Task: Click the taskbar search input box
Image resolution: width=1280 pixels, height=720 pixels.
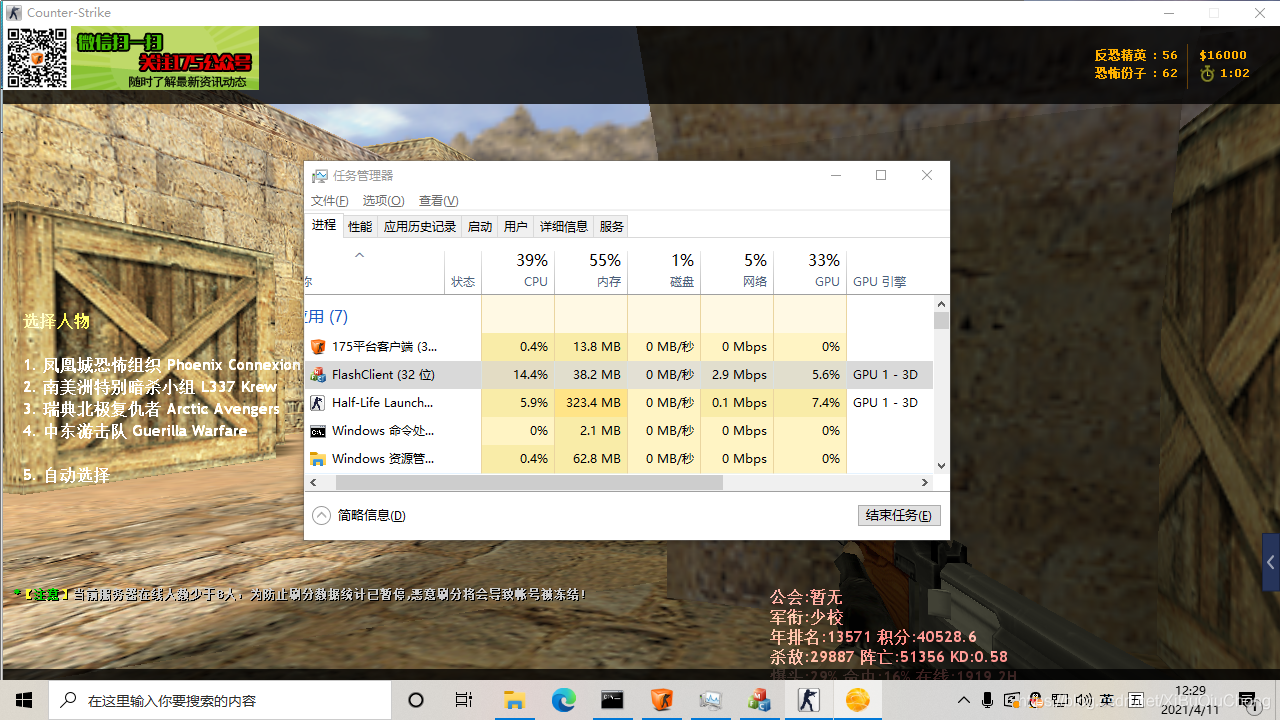Action: pos(220,700)
